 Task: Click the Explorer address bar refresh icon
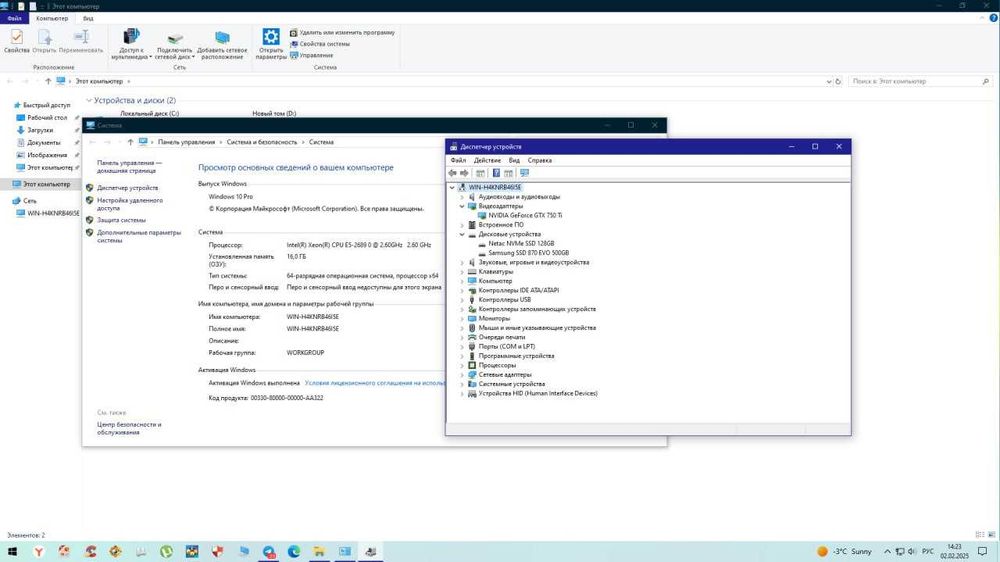[838, 81]
